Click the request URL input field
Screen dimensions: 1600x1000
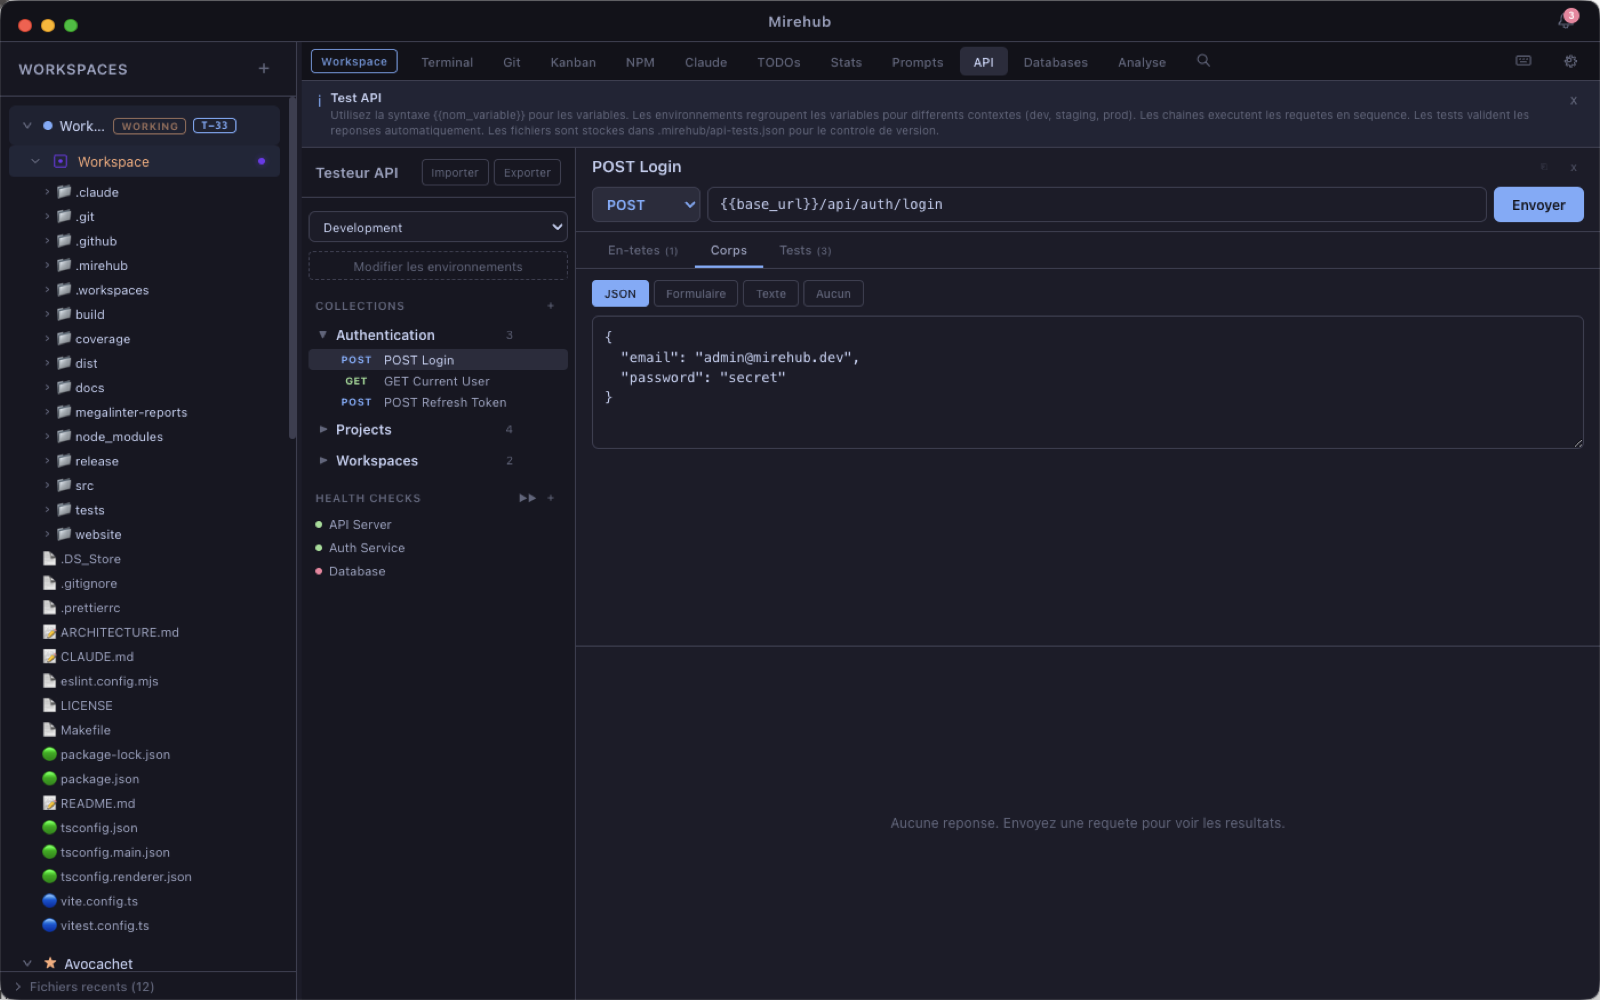click(1095, 205)
